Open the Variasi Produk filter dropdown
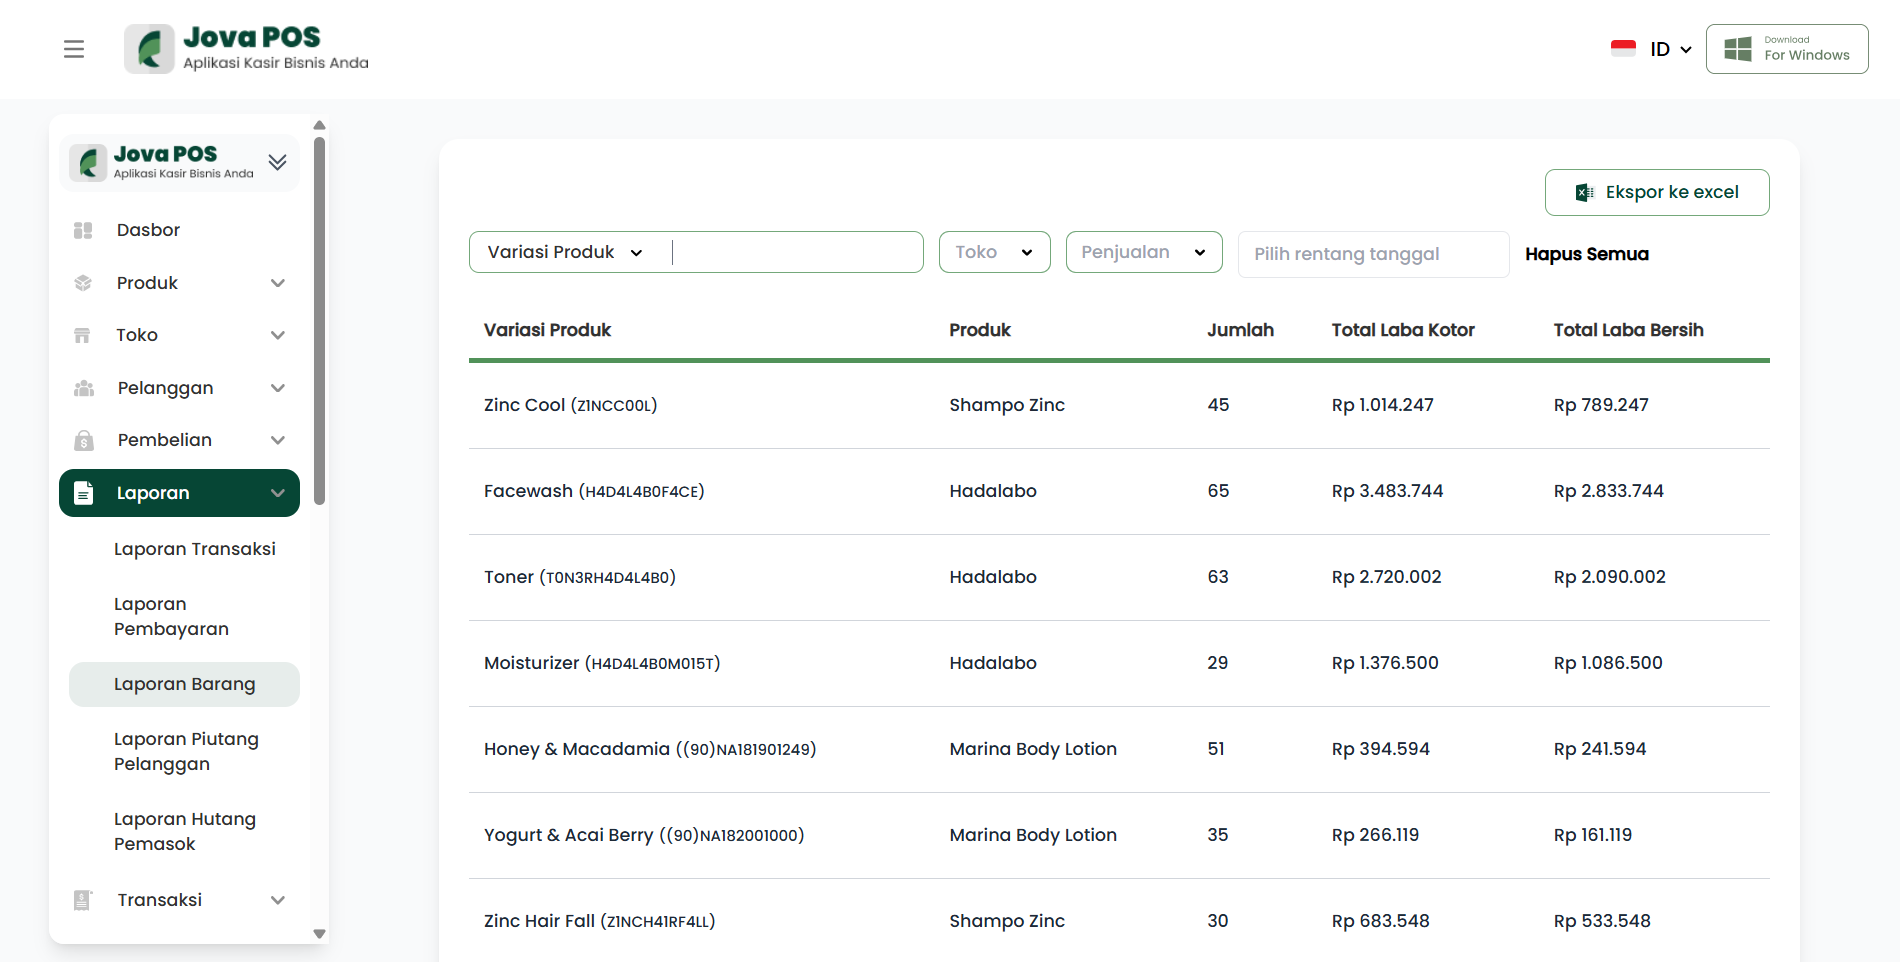The height and width of the screenshot is (962, 1900). point(566,252)
